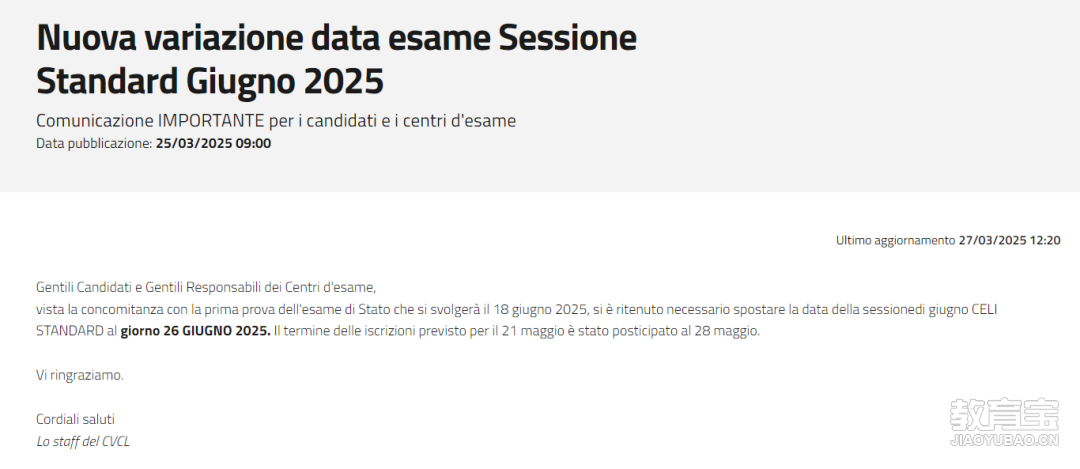The width and height of the screenshot is (1080, 469).
Task: Click the 教育宝 watermark logo
Action: 1004,415
